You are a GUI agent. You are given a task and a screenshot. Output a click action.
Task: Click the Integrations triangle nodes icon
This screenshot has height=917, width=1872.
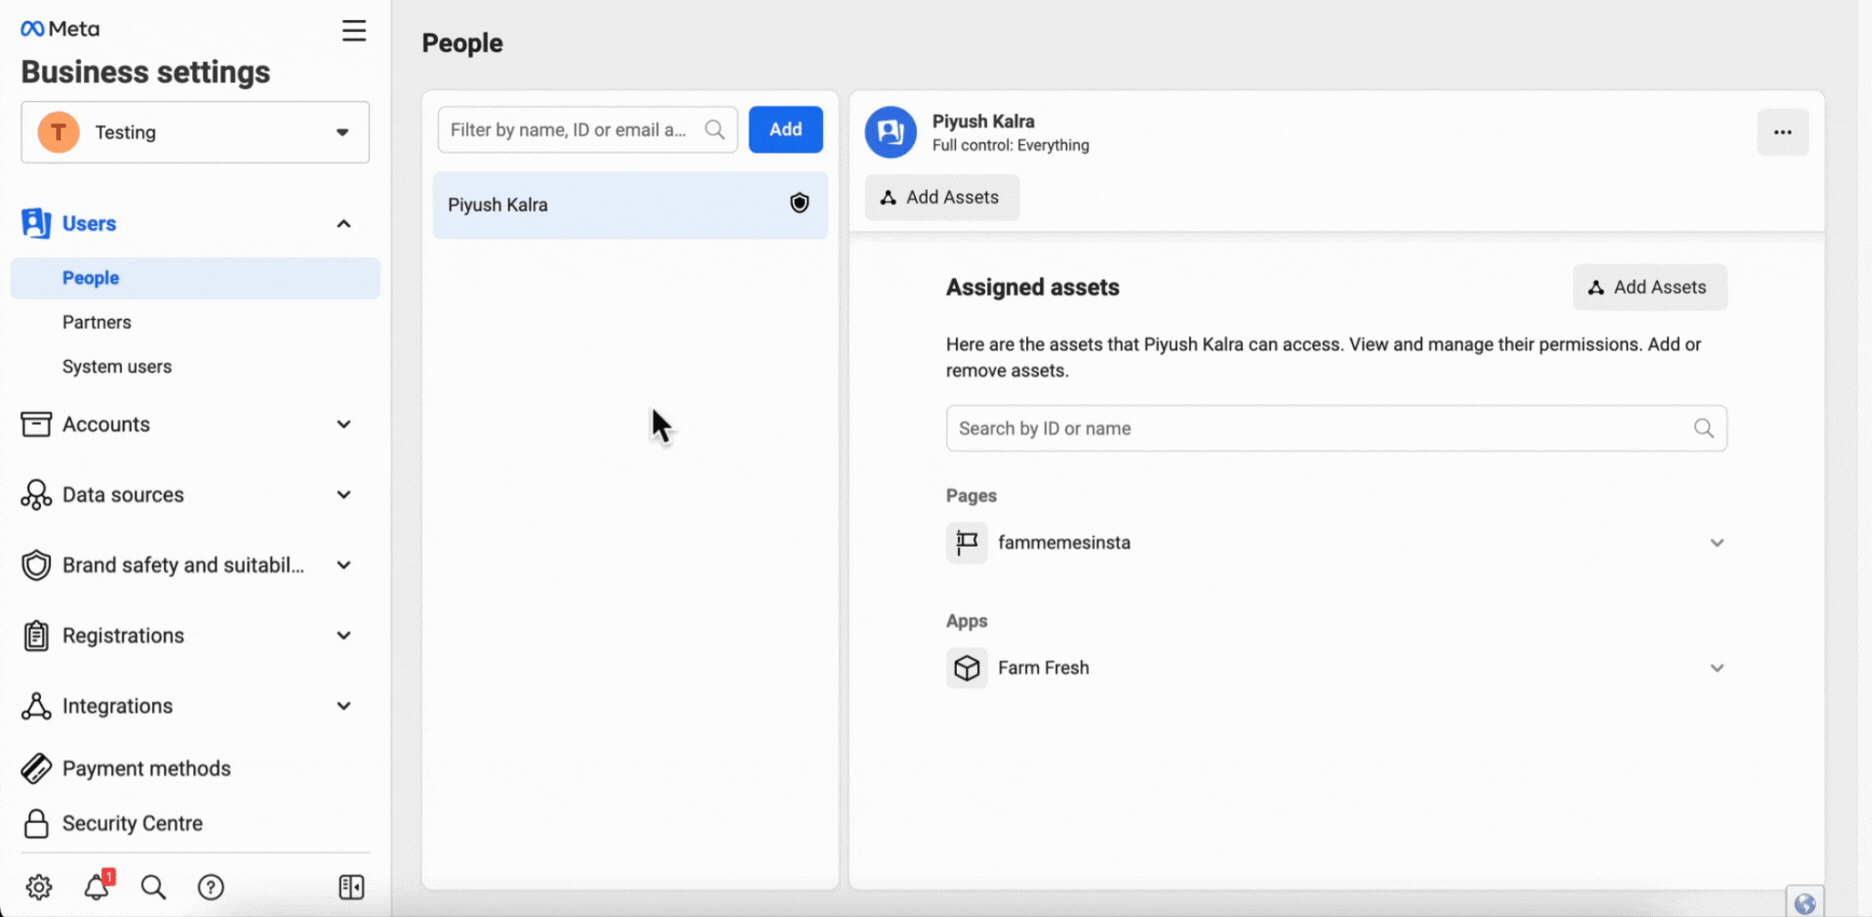(36, 706)
